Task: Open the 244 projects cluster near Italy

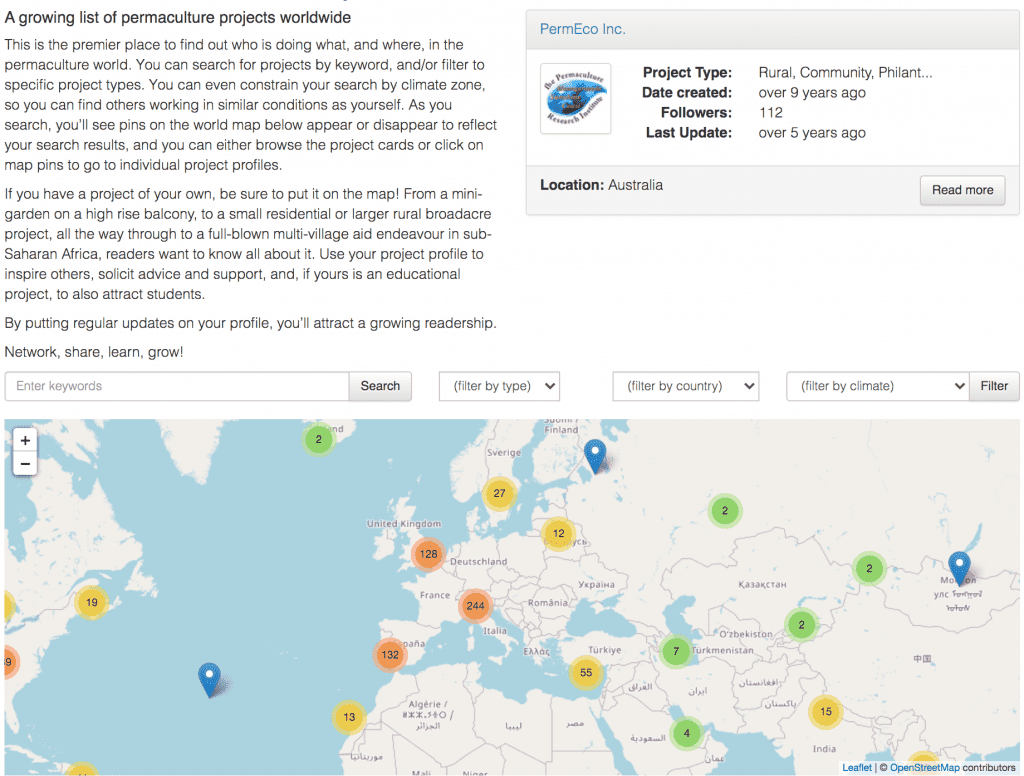Action: pyautogui.click(x=475, y=606)
